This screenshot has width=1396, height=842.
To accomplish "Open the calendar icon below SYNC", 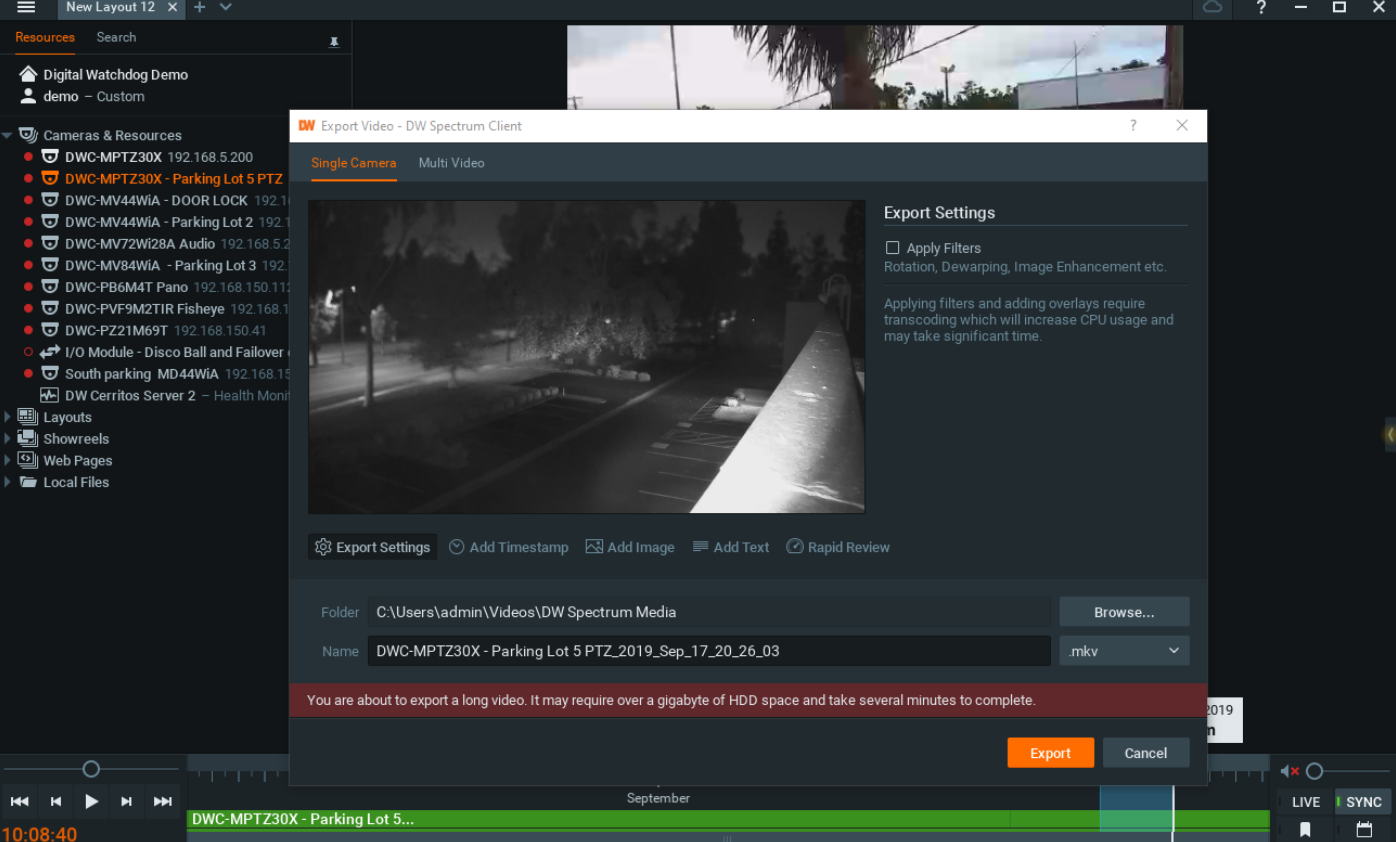I will point(1364,829).
